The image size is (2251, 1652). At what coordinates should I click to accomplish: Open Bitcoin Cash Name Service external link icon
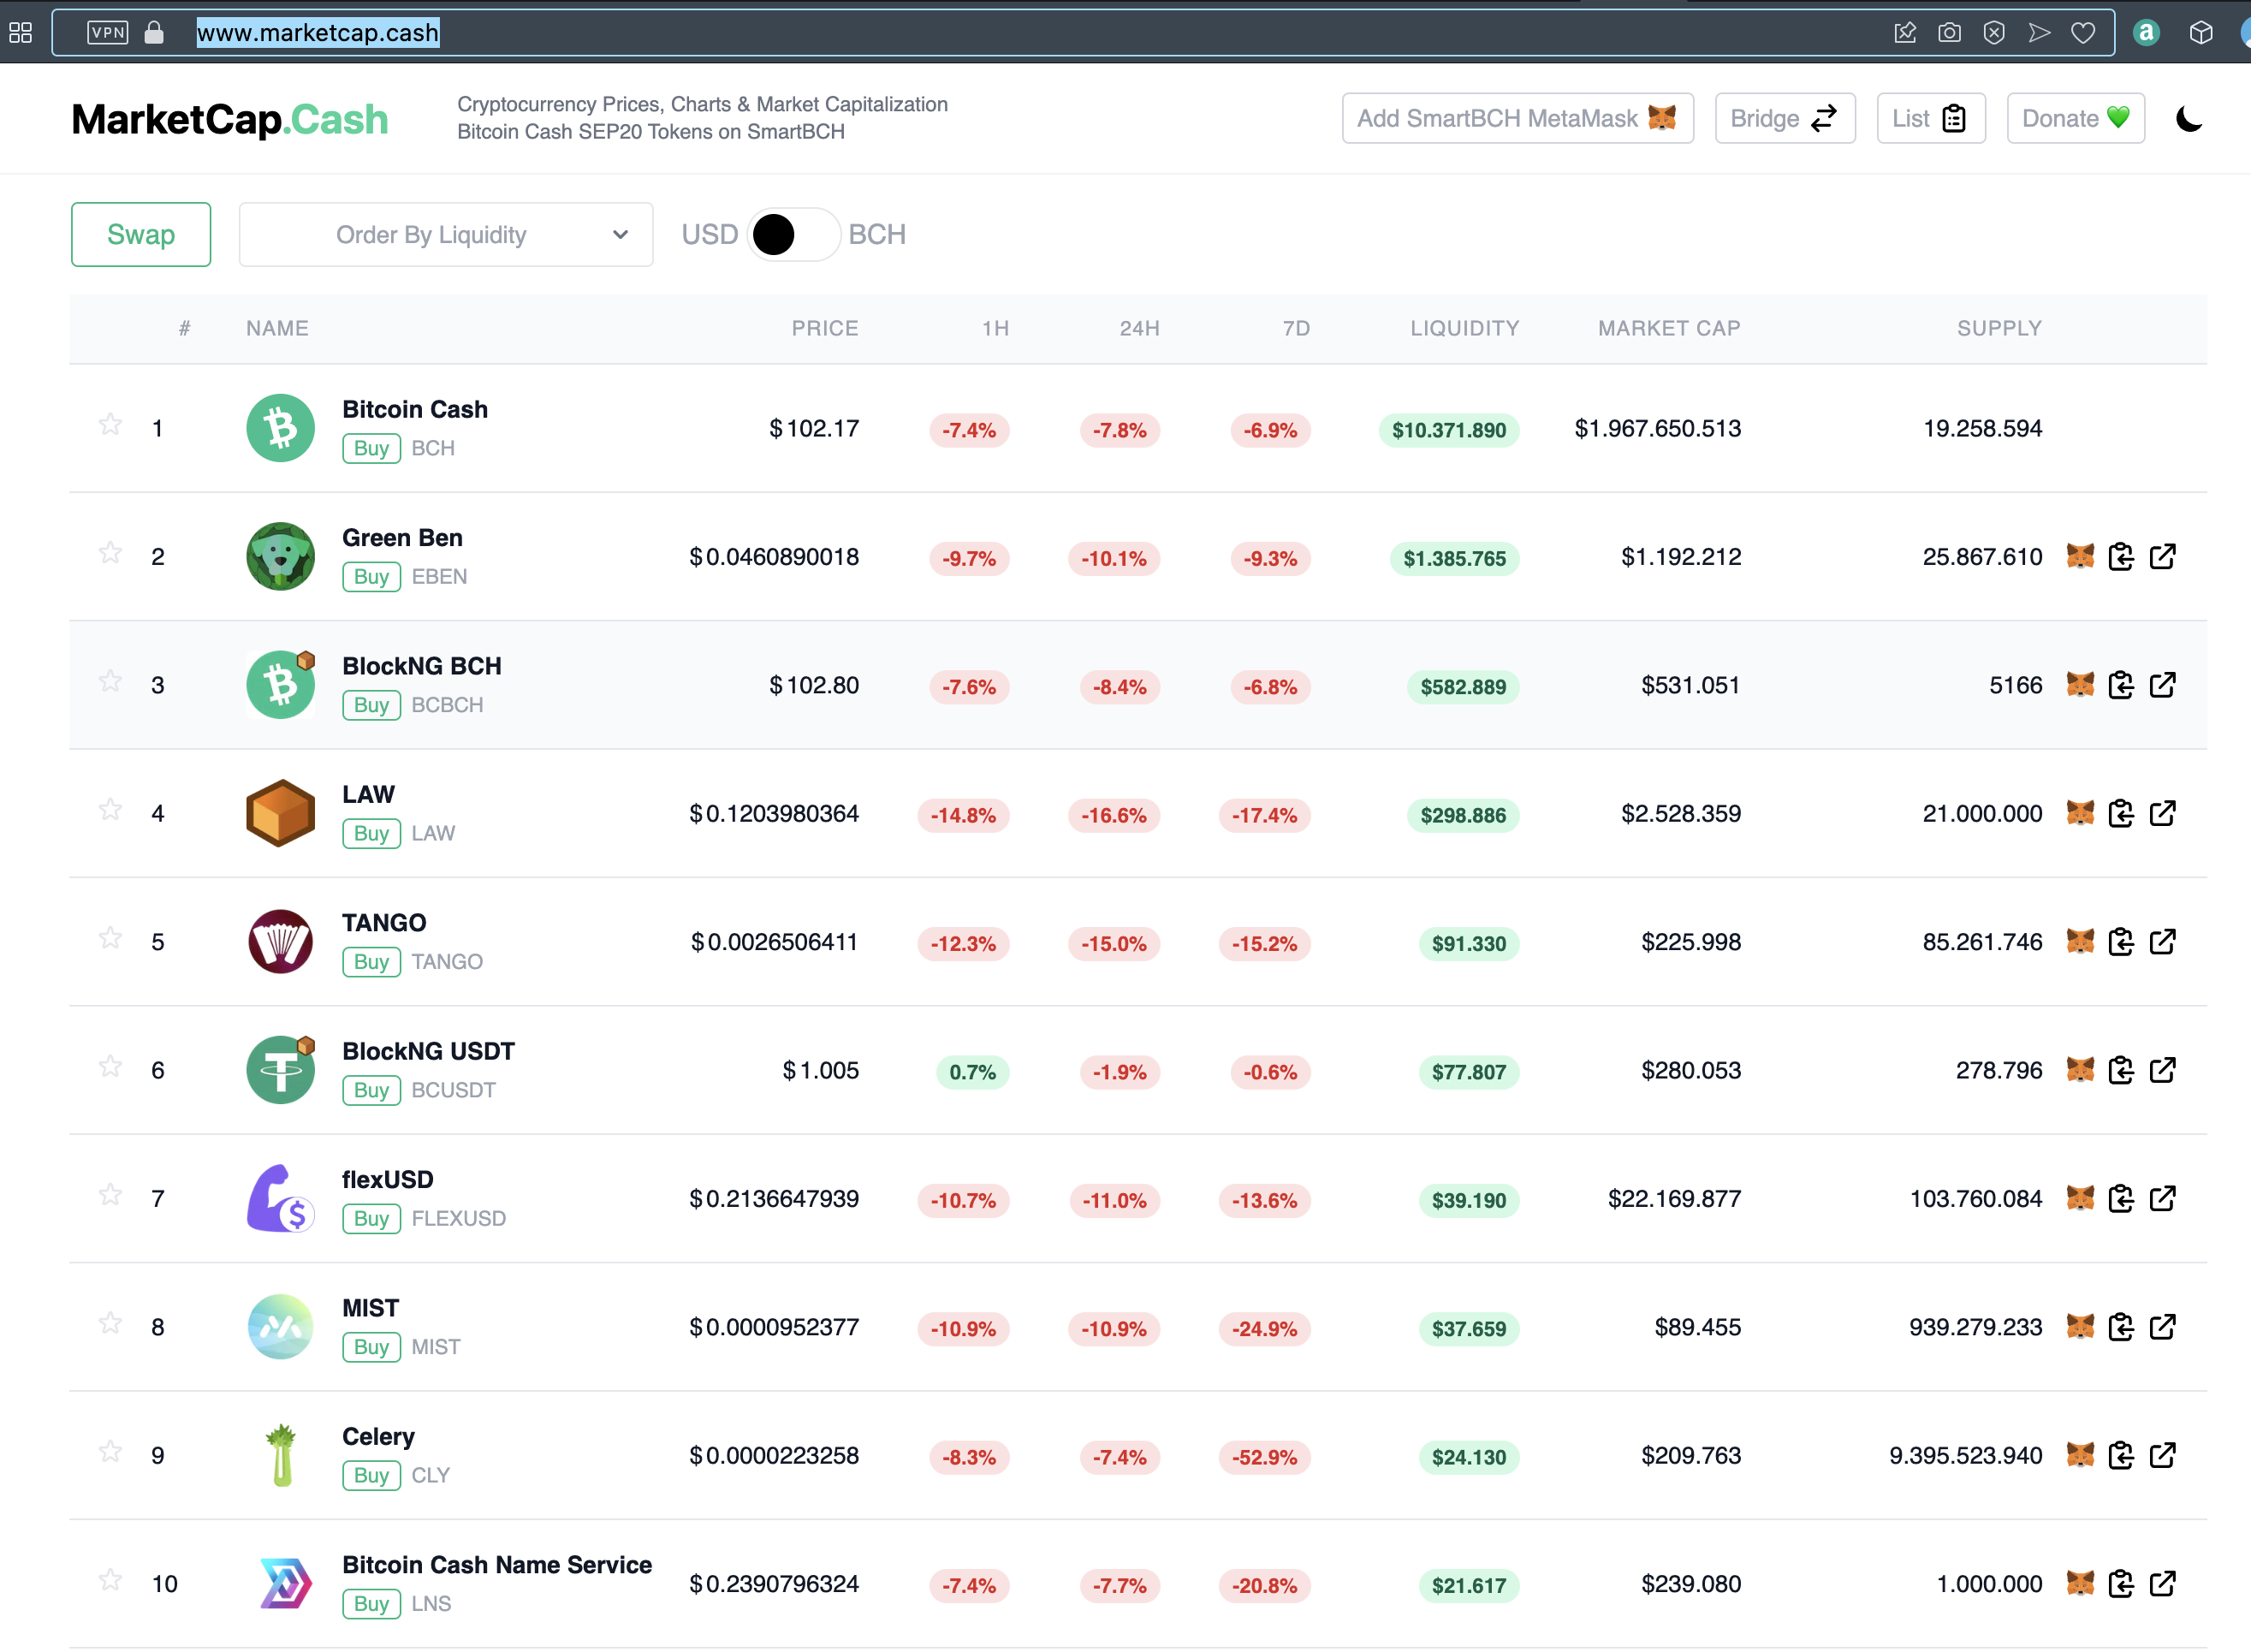pyautogui.click(x=2163, y=1584)
